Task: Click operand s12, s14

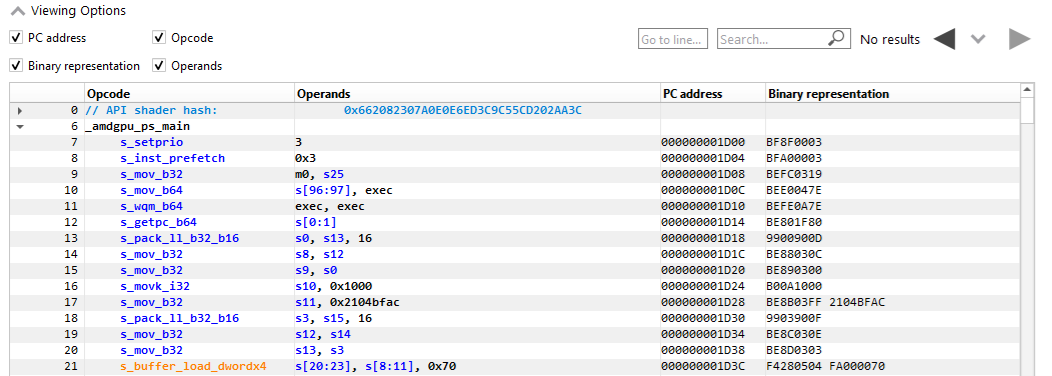Action: (323, 334)
